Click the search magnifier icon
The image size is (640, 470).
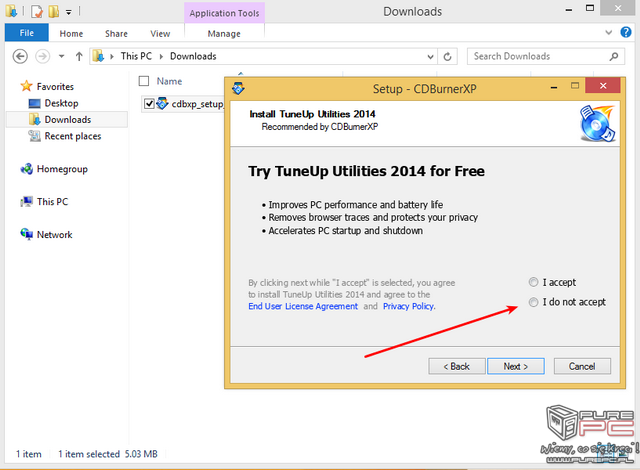coord(613,56)
